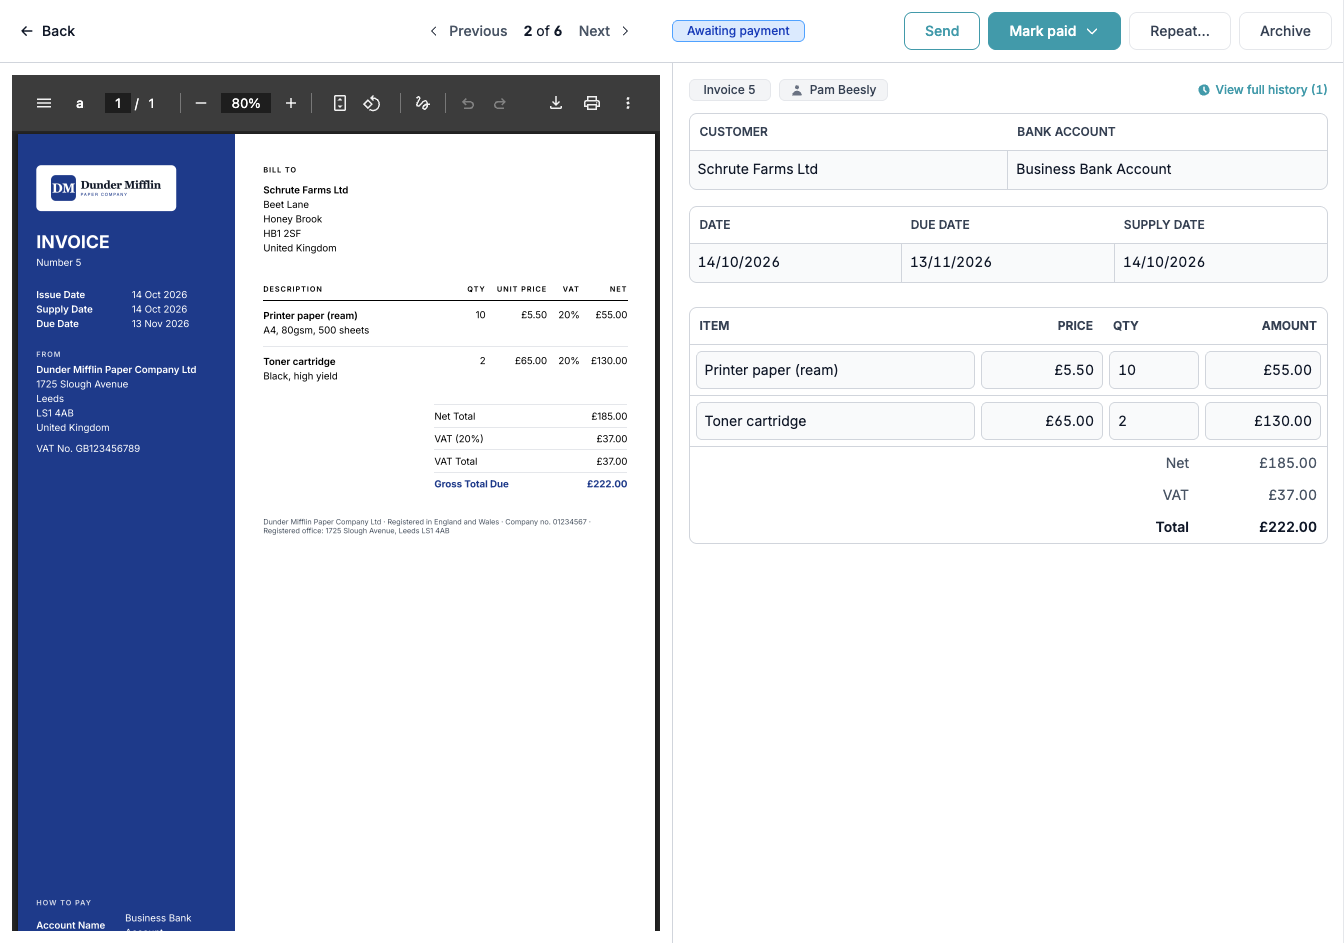Click the PDF redo icon

click(x=500, y=103)
